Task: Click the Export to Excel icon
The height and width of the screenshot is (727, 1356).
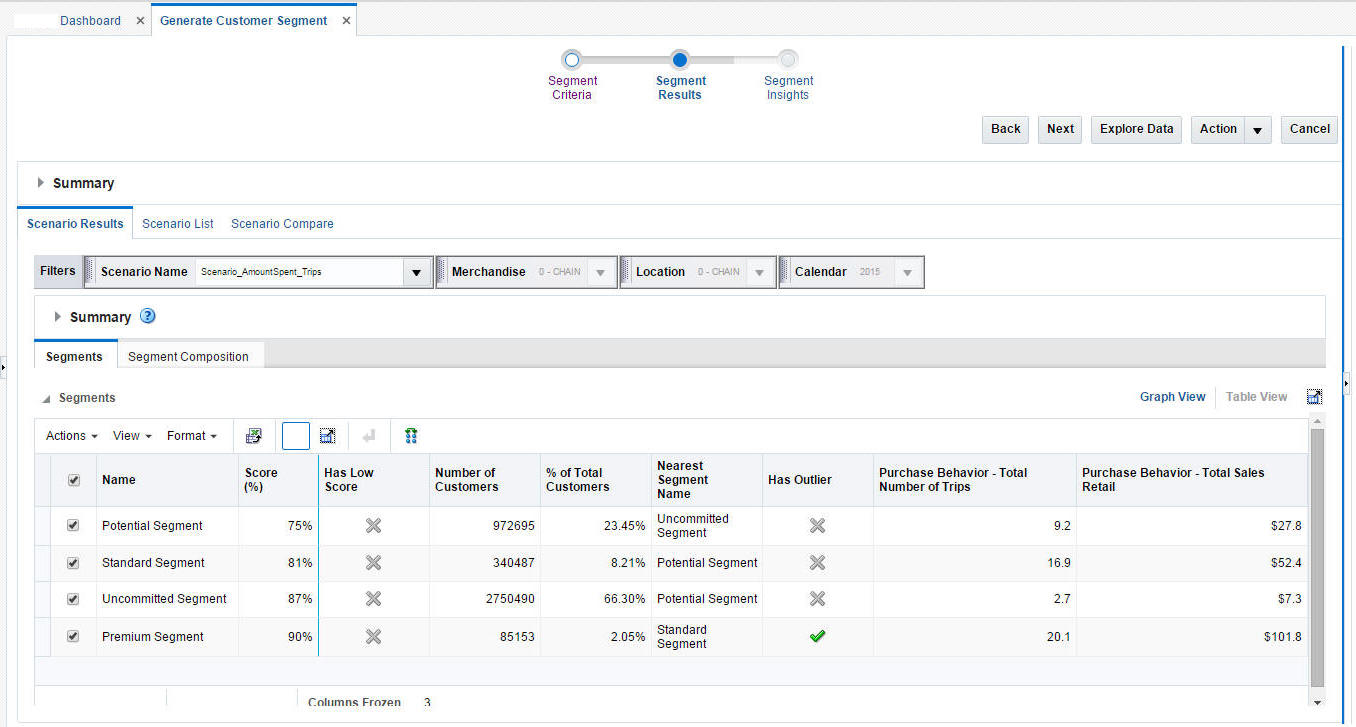Action: (254, 436)
